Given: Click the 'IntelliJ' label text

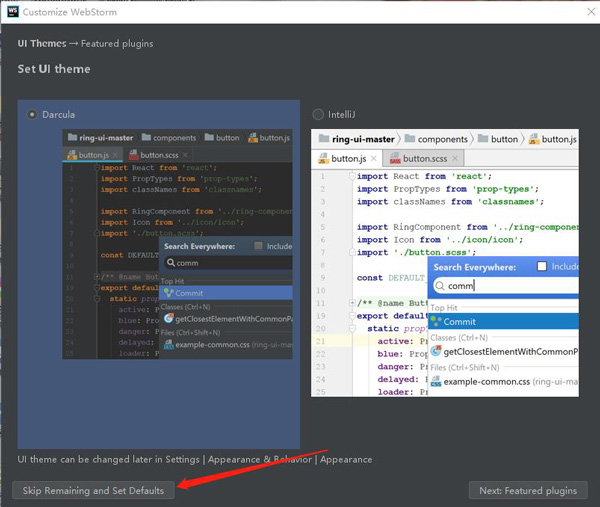Looking at the screenshot, I should click(342, 114).
